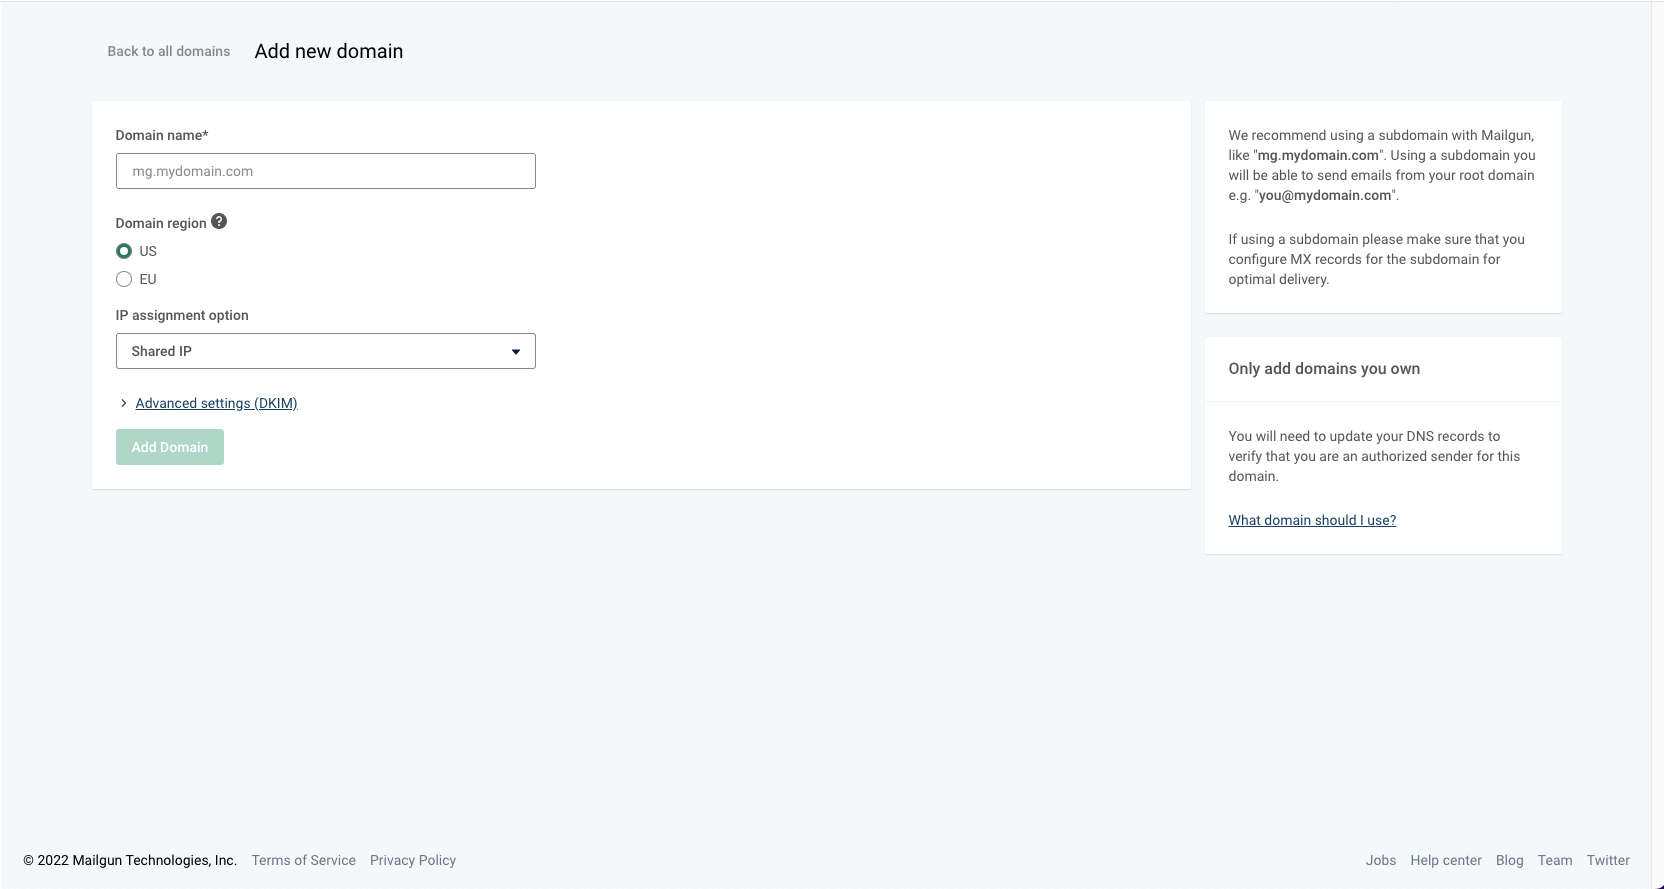Focus the Domain name input field

tap(325, 171)
